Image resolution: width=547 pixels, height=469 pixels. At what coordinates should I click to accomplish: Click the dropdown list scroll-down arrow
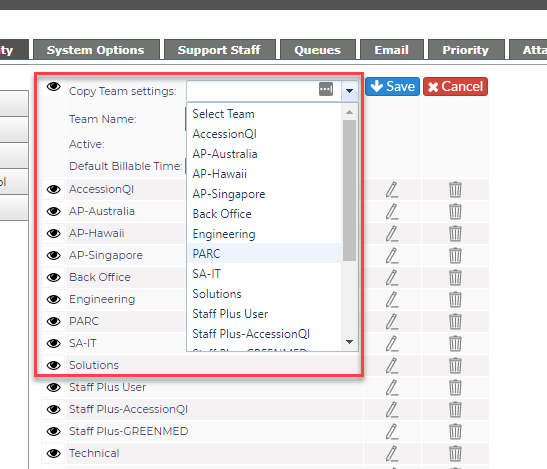pos(350,342)
